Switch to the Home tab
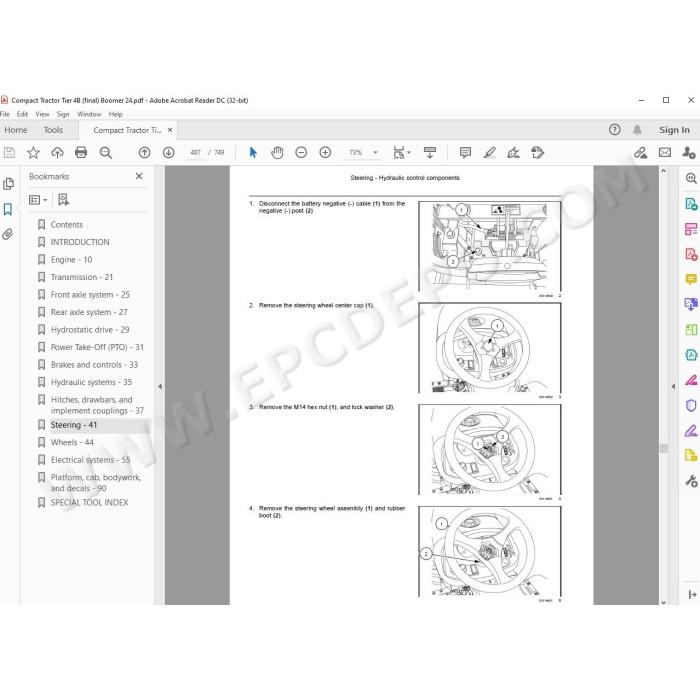The width and height of the screenshot is (700, 700). coord(16,130)
